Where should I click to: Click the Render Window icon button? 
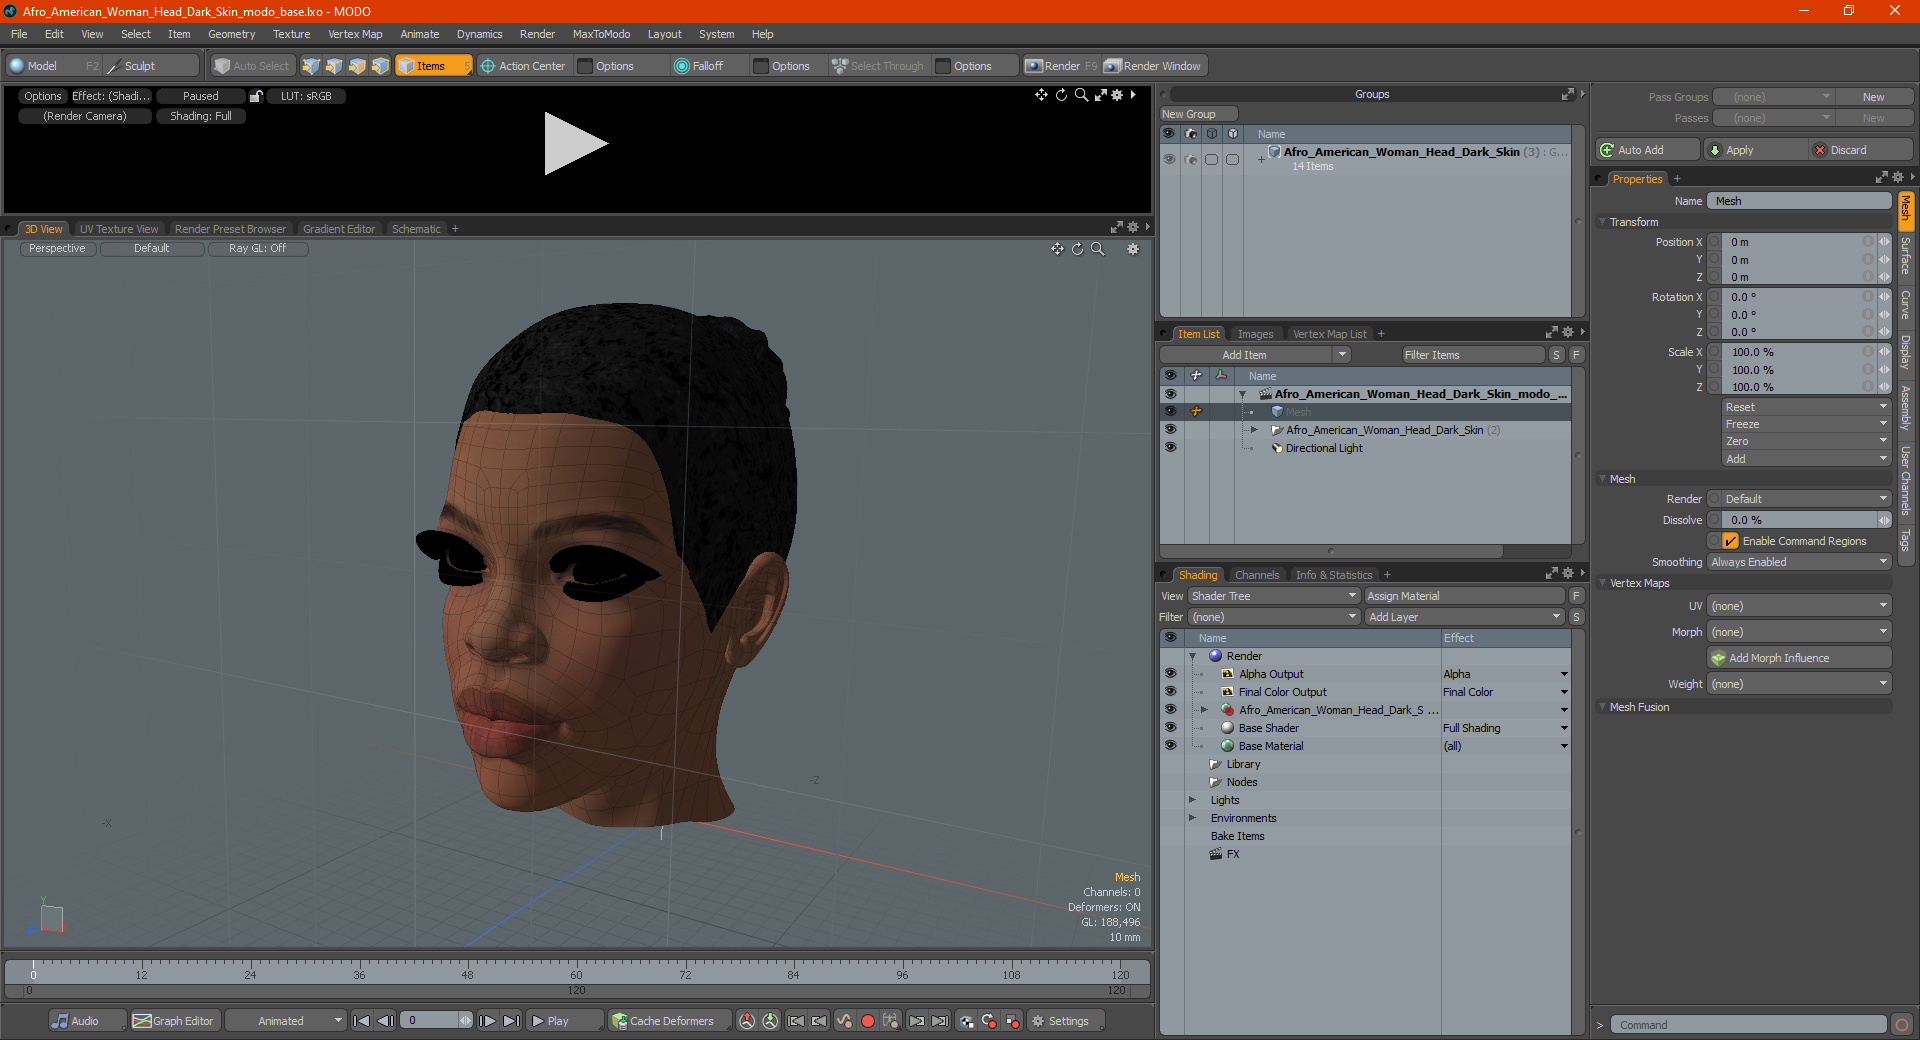tap(1152, 66)
